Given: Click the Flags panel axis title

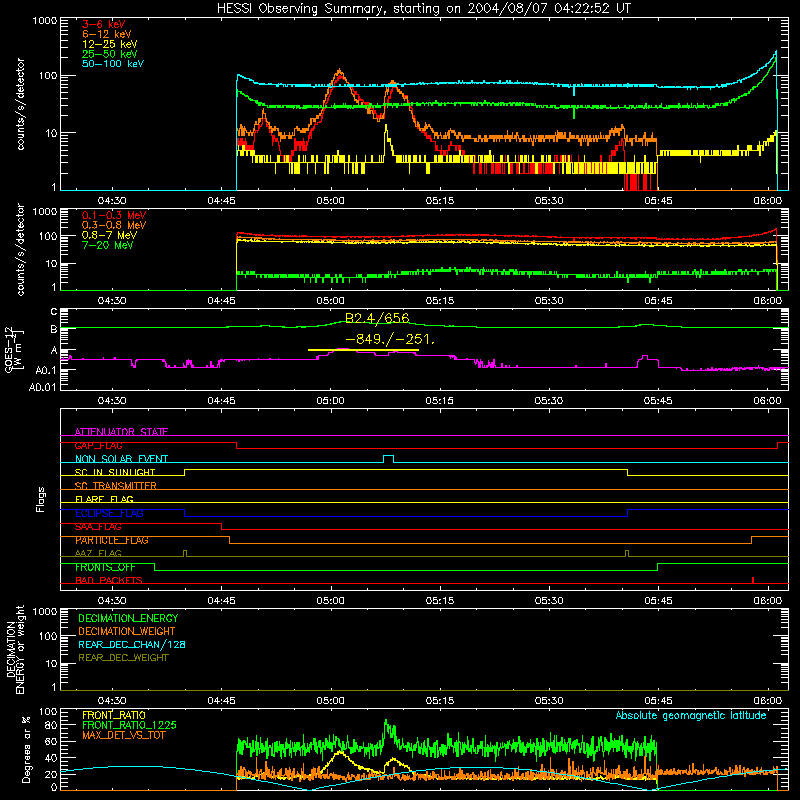Looking at the screenshot, I should 41,499.
